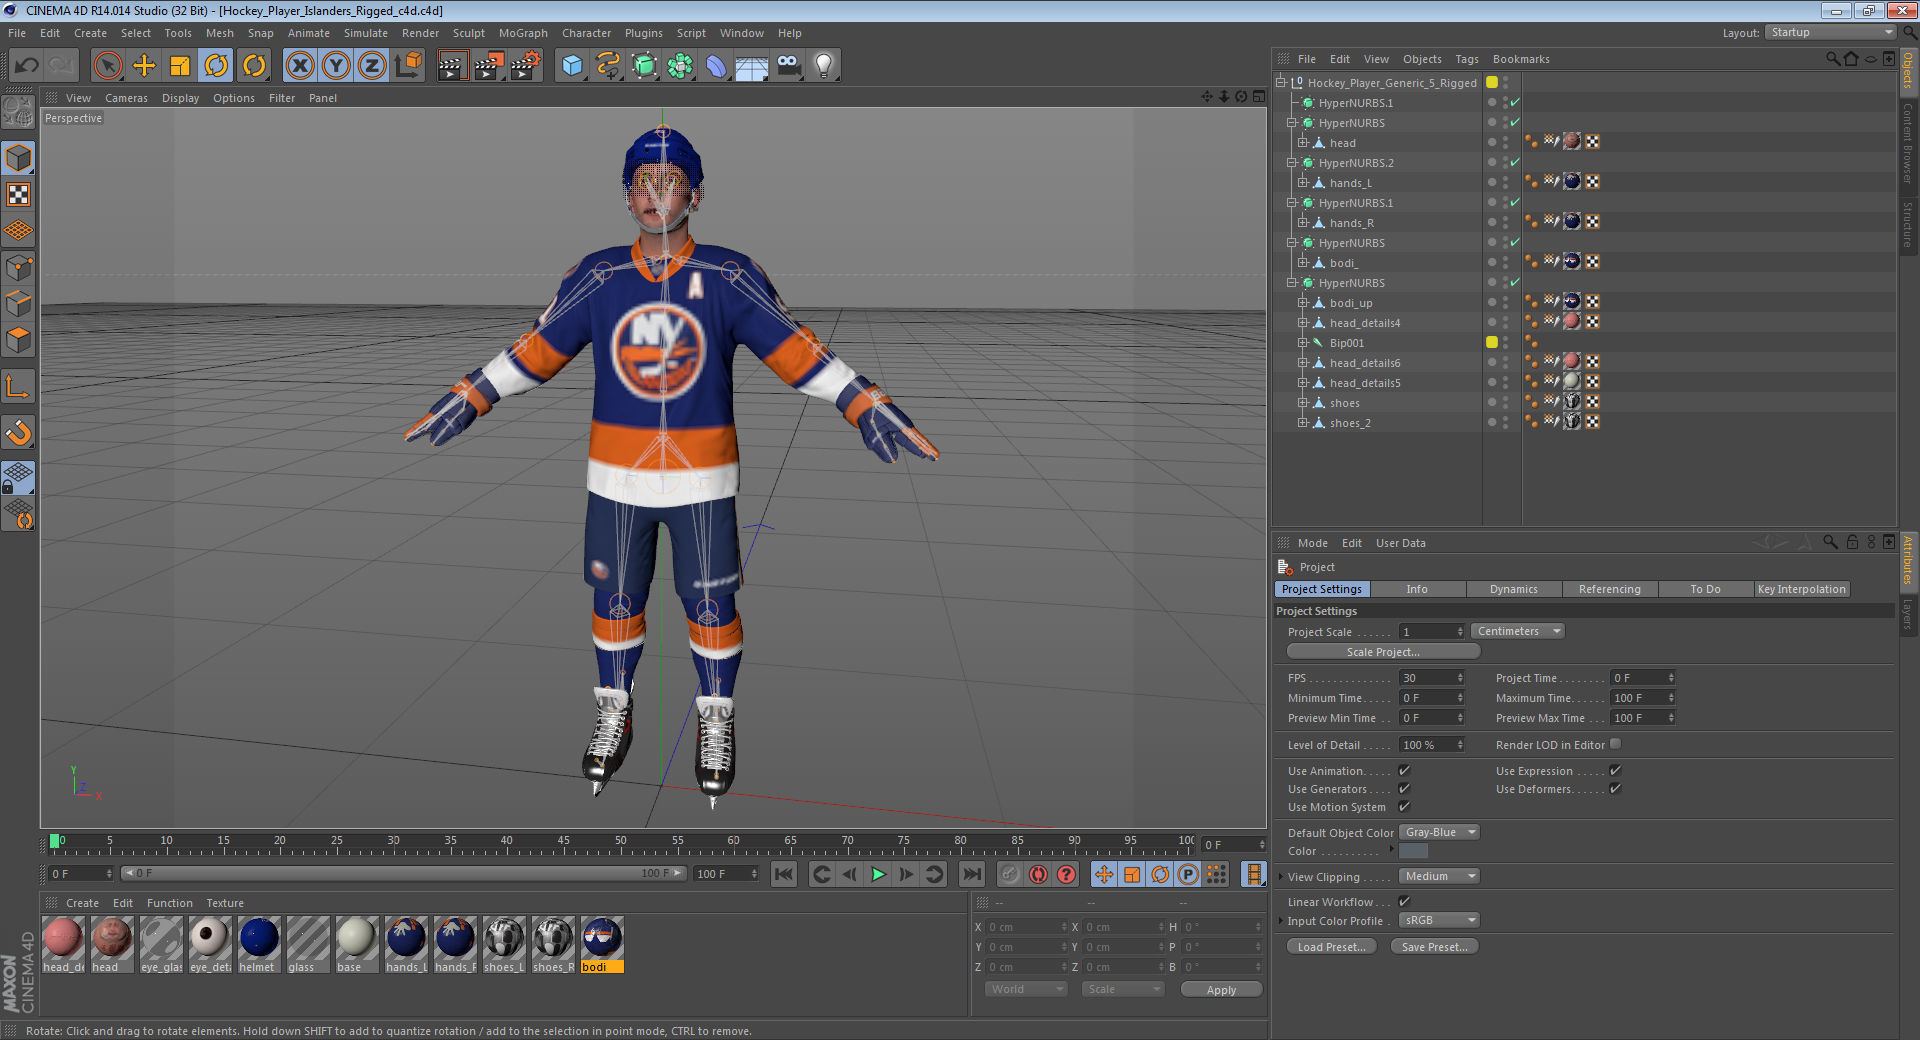Open Objects manager Tags menu
Image resolution: width=1920 pixels, height=1040 pixels.
tap(1466, 59)
